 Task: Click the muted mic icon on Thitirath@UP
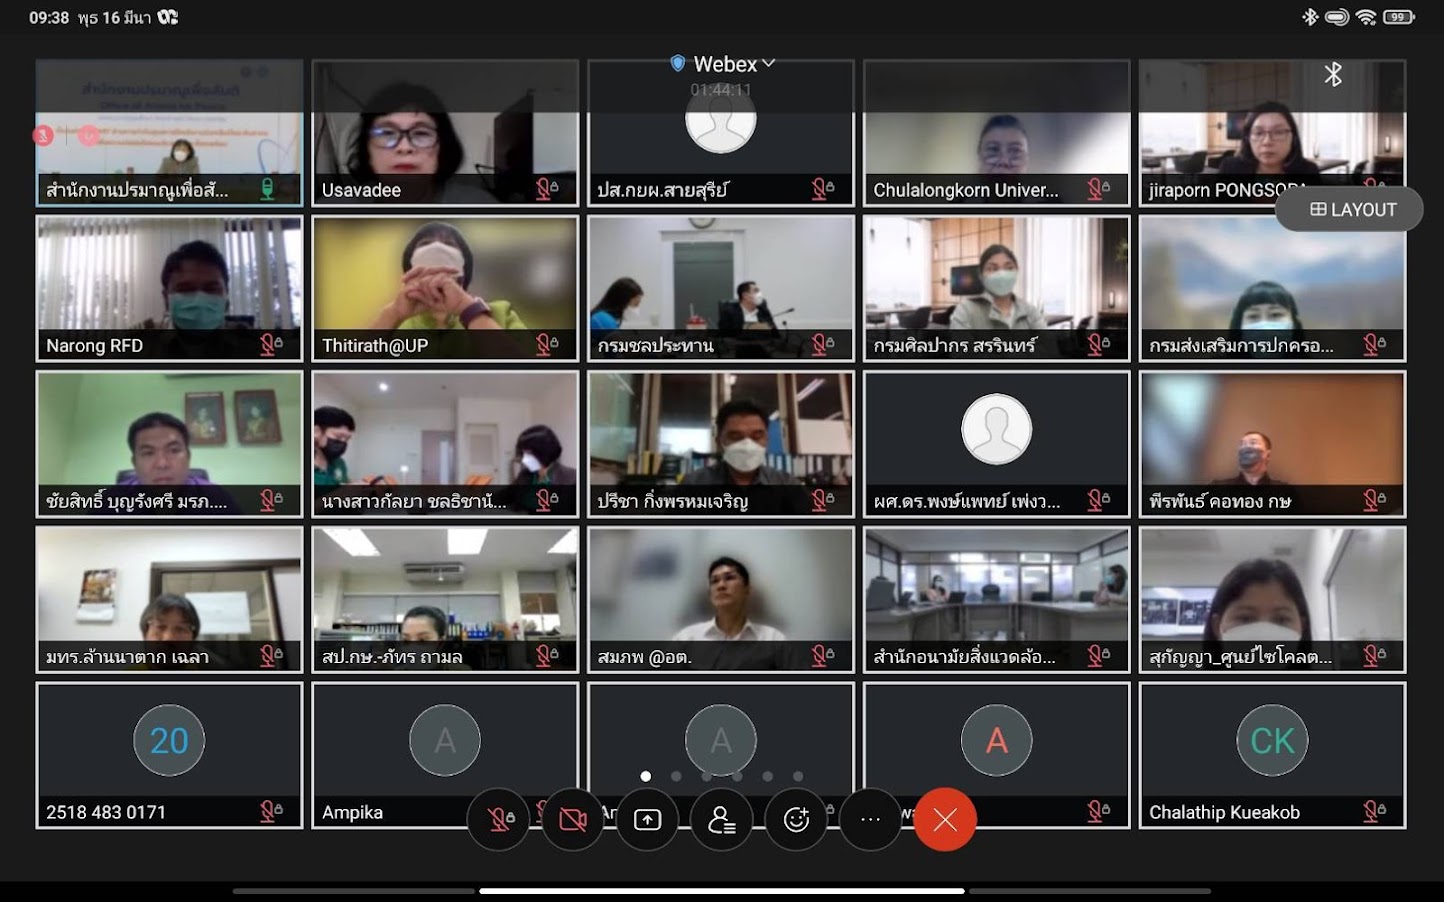coord(547,345)
